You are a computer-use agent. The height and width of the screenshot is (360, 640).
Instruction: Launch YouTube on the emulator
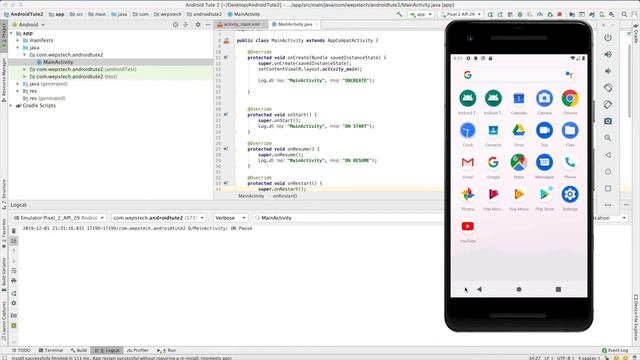[x=468, y=227]
